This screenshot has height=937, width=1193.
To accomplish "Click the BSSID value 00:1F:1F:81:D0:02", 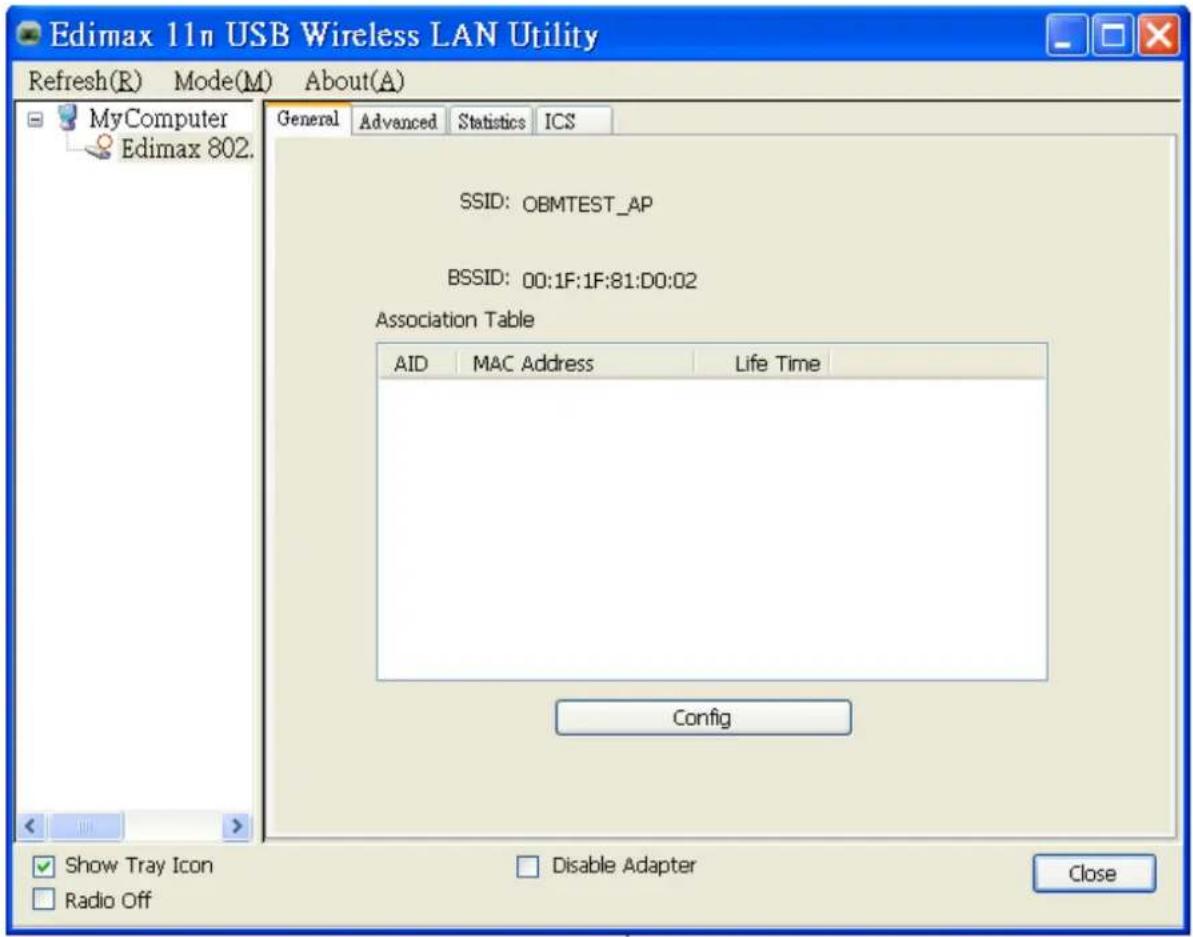I will coord(609,282).
